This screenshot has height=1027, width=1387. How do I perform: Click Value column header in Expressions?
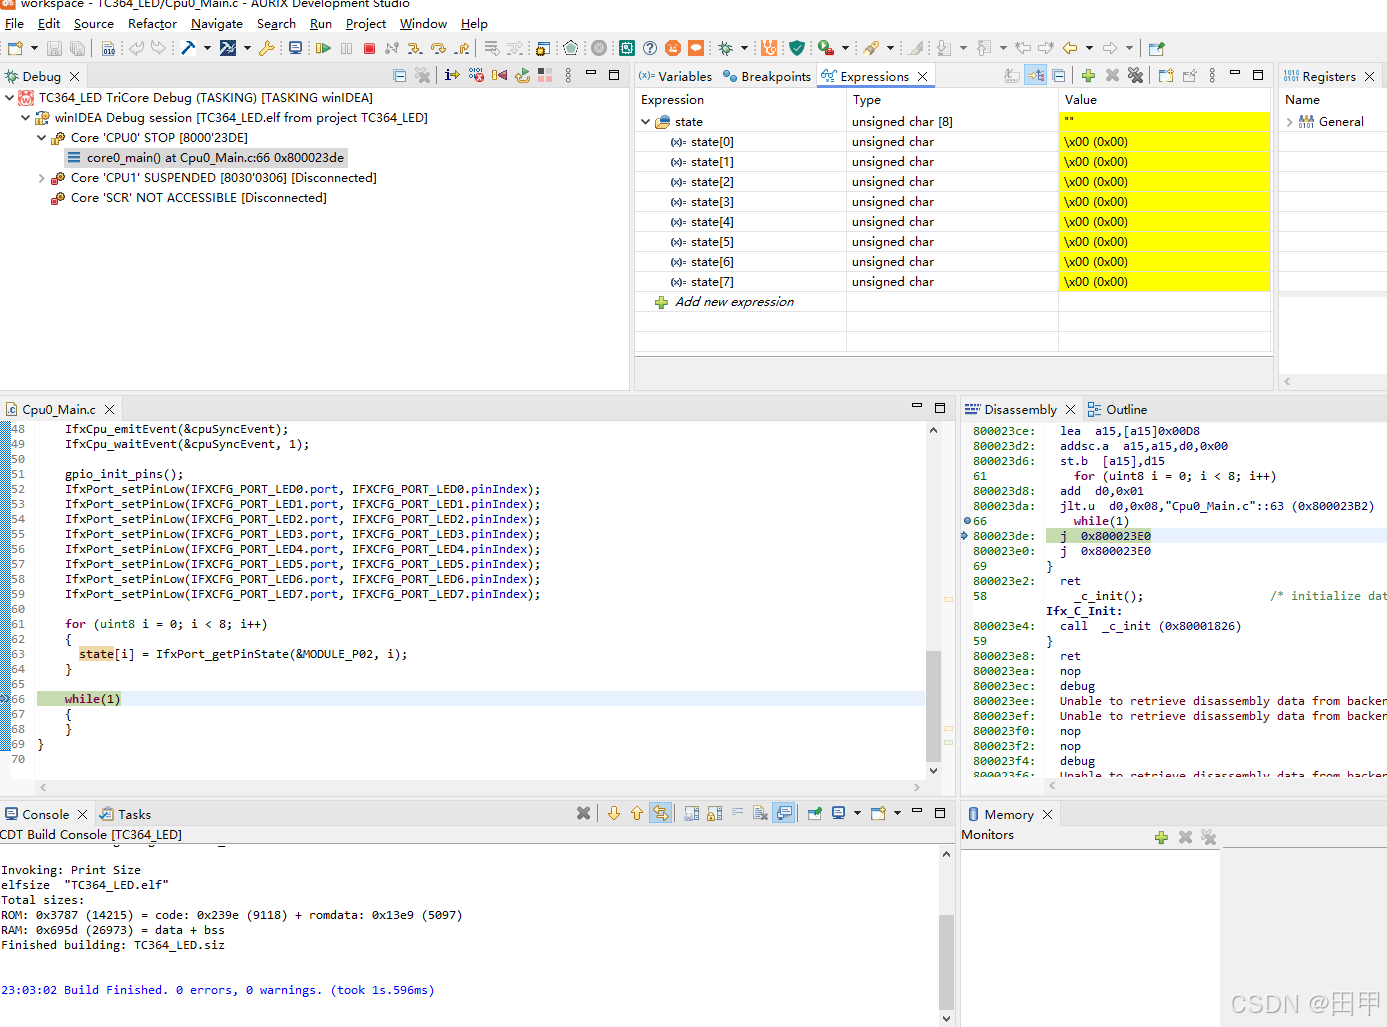pos(1165,100)
